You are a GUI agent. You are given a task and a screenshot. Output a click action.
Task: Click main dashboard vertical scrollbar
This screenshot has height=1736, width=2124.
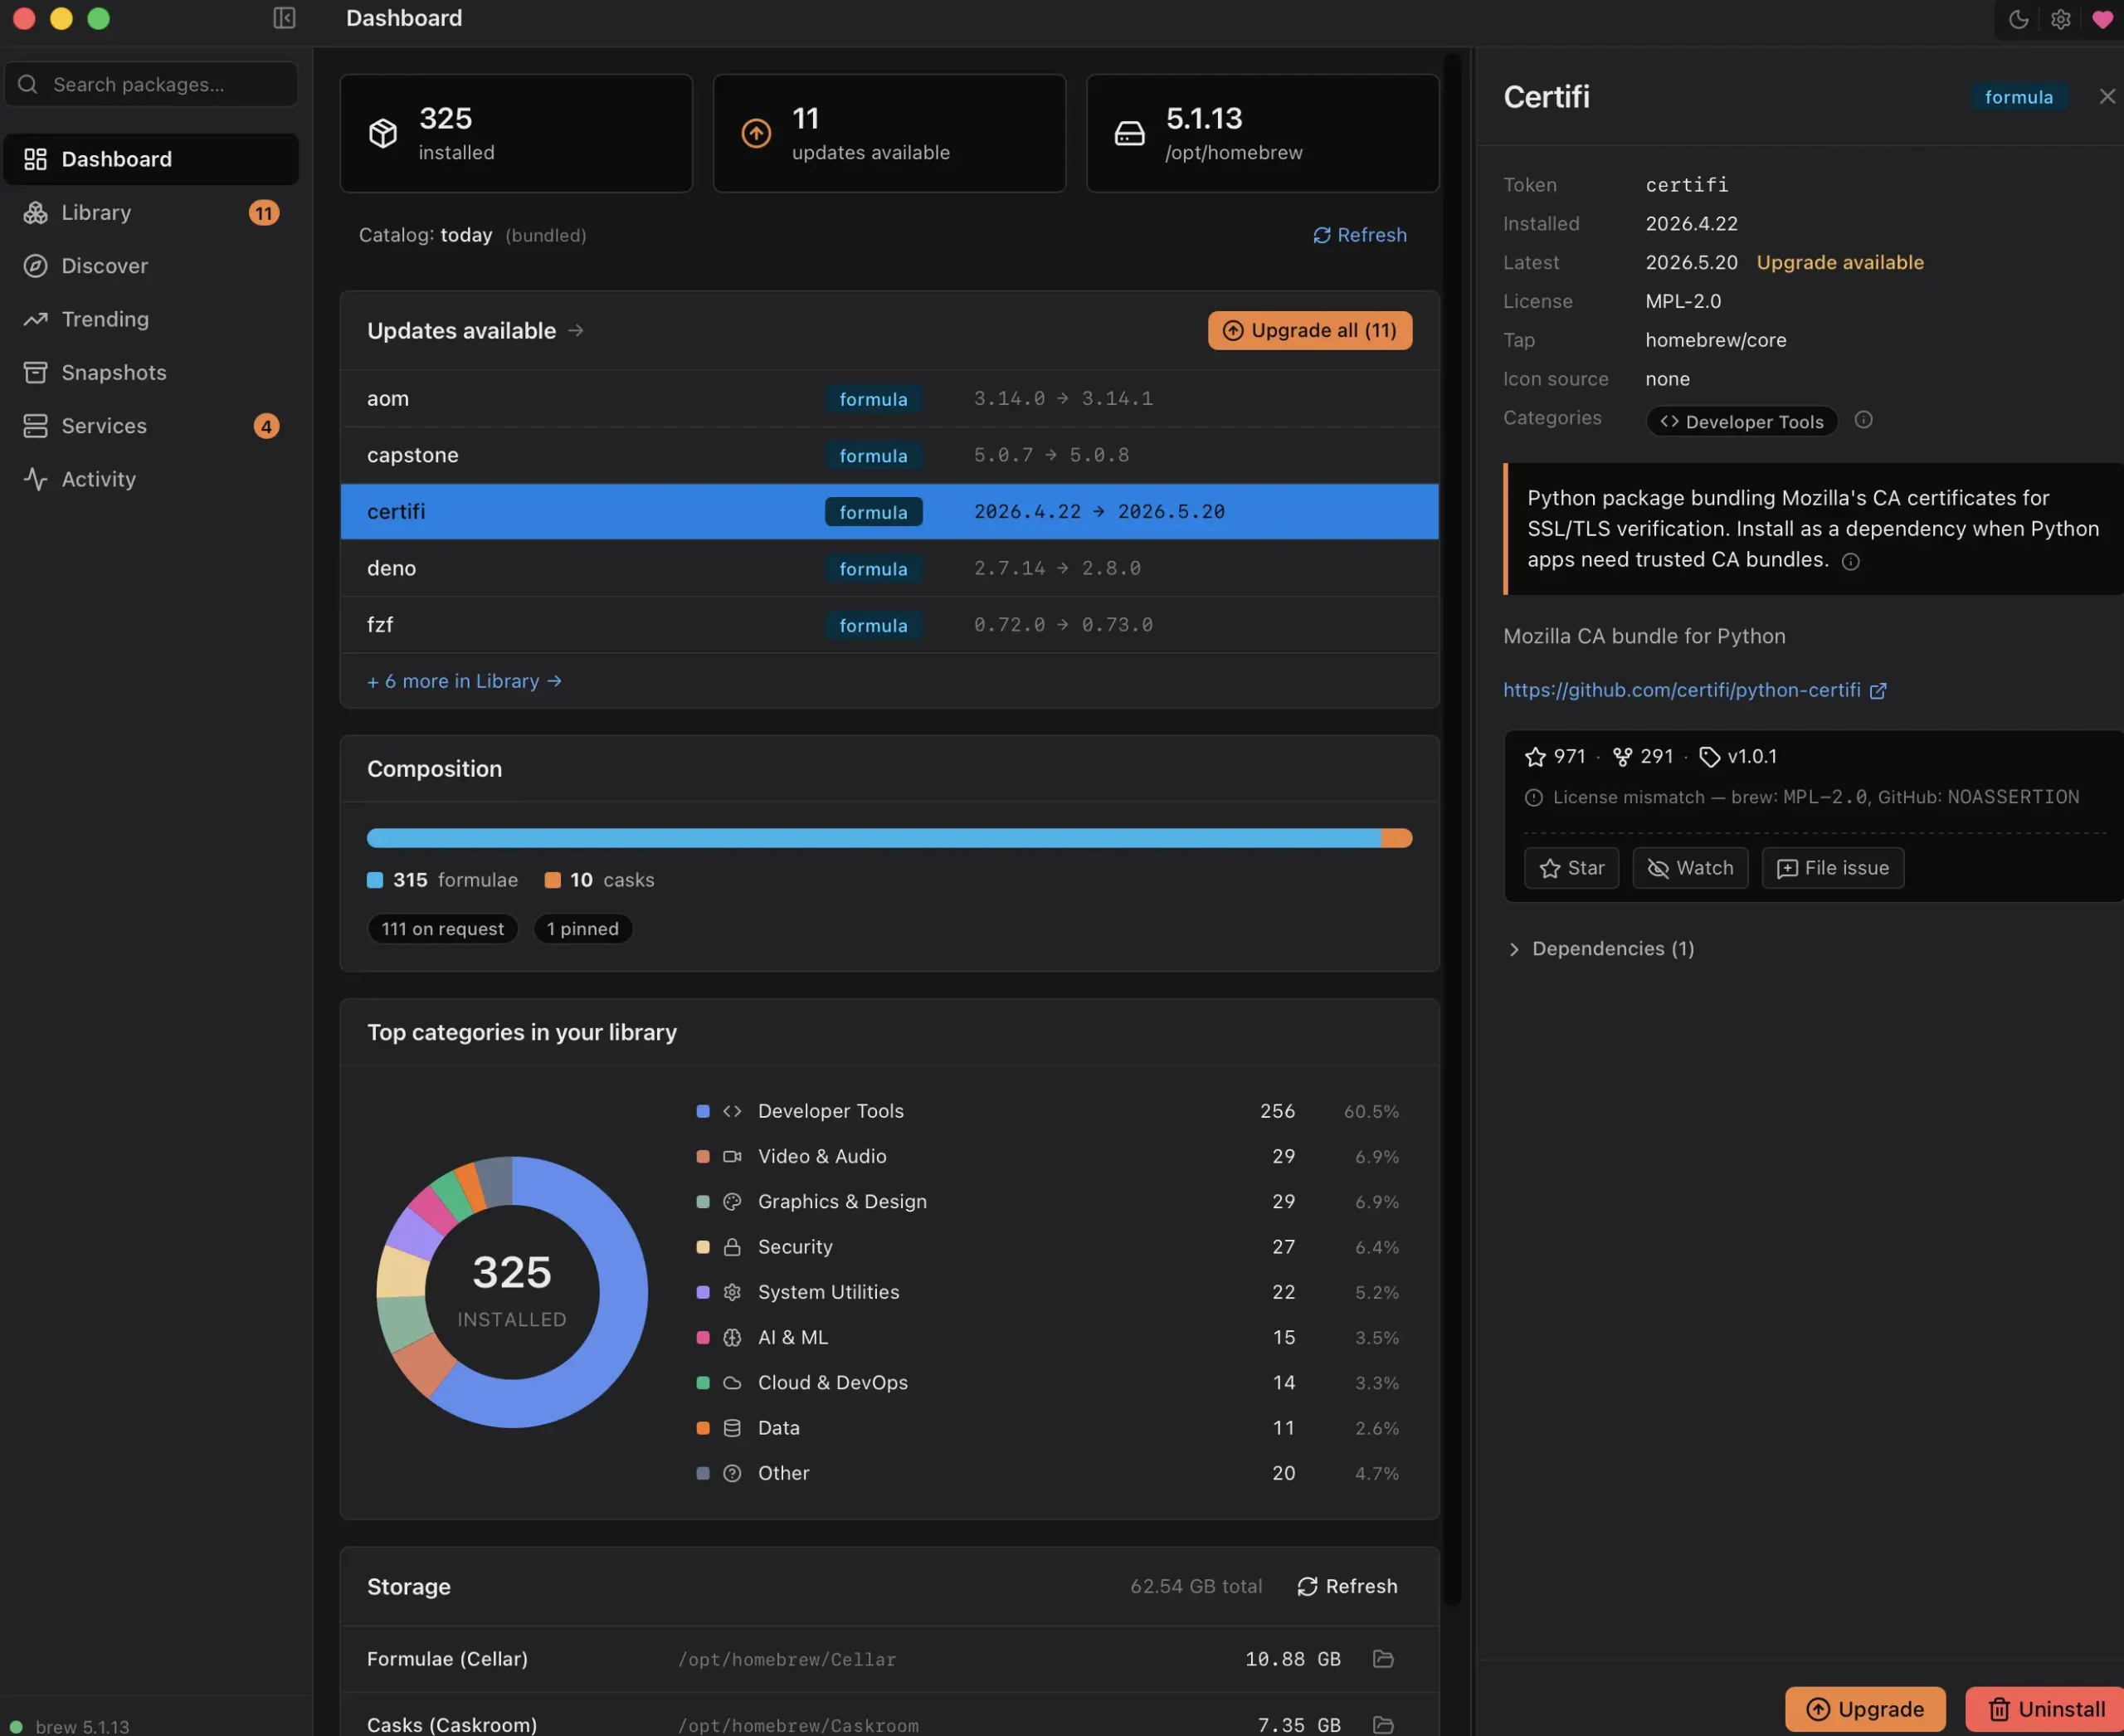point(1452,830)
